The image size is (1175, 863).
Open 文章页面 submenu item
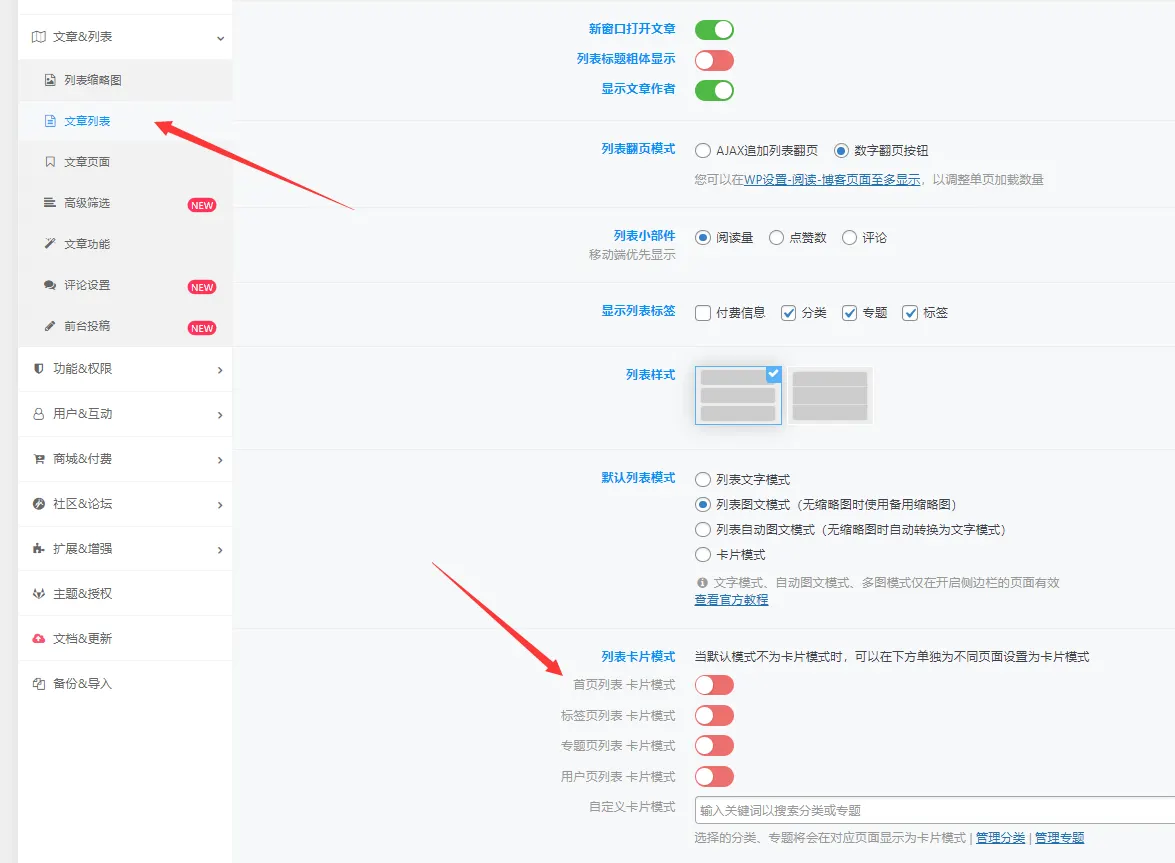click(125, 162)
